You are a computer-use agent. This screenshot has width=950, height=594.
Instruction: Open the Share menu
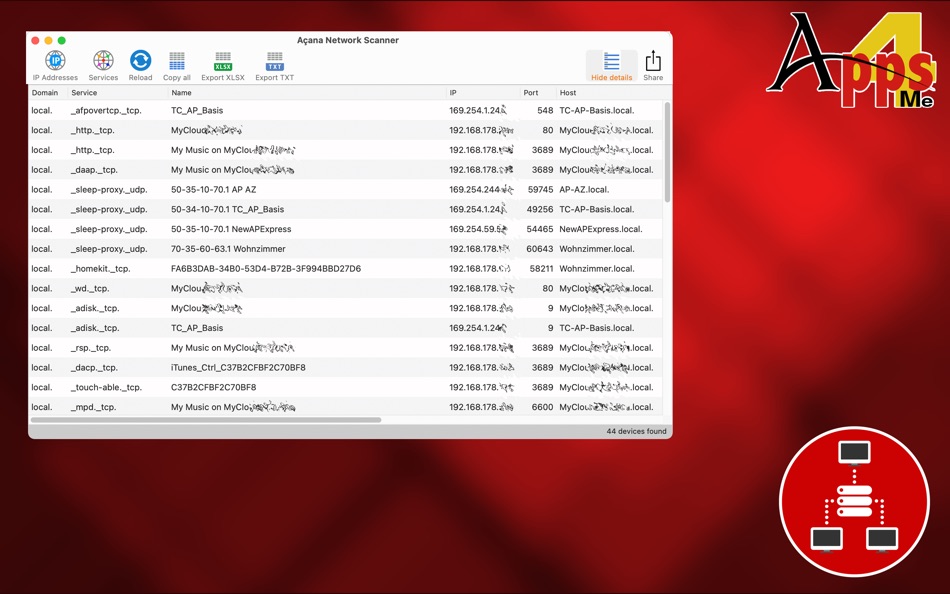653,65
